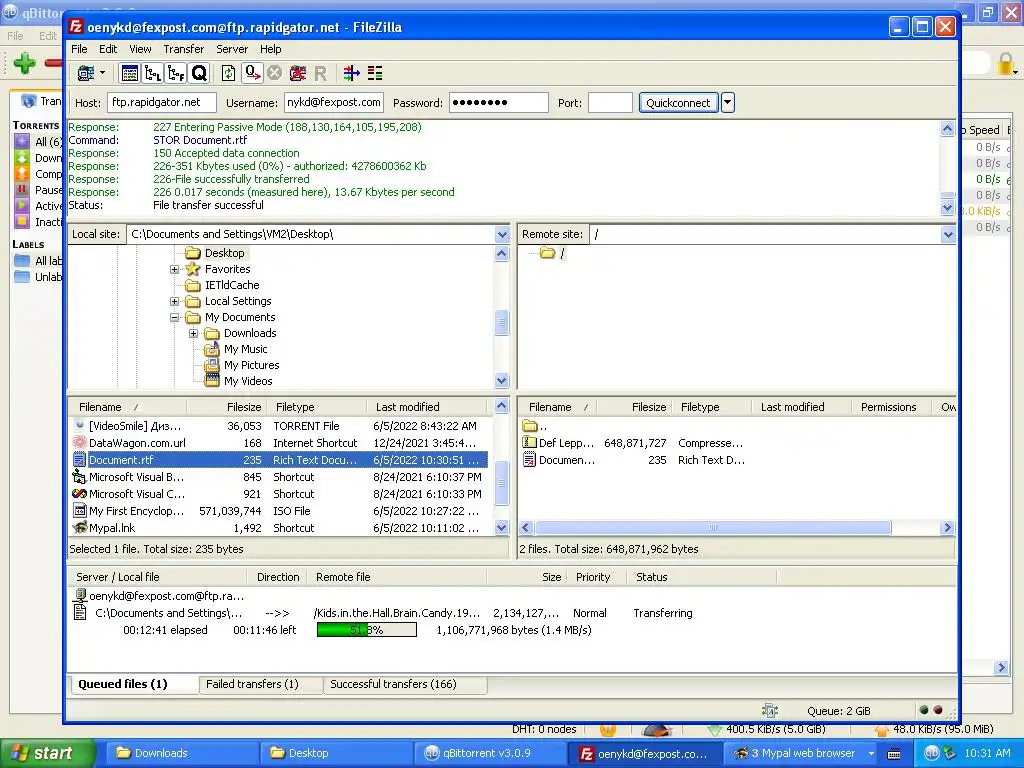Expand the Favorites folder node
This screenshot has height=768, width=1024.
174,269
